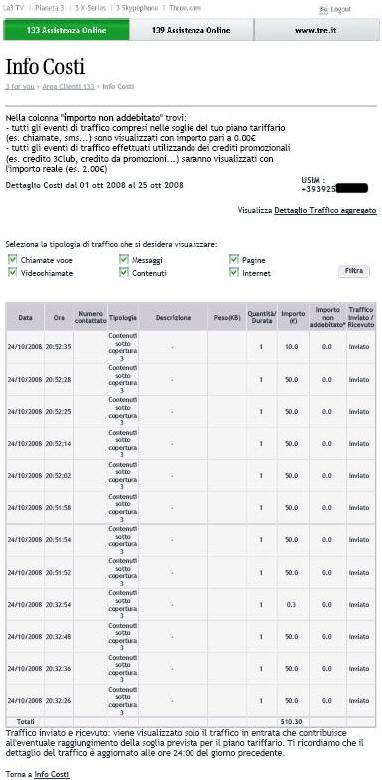The image size is (382, 780).
Task: Open the 3 X-Series top link
Action: (90, 8)
